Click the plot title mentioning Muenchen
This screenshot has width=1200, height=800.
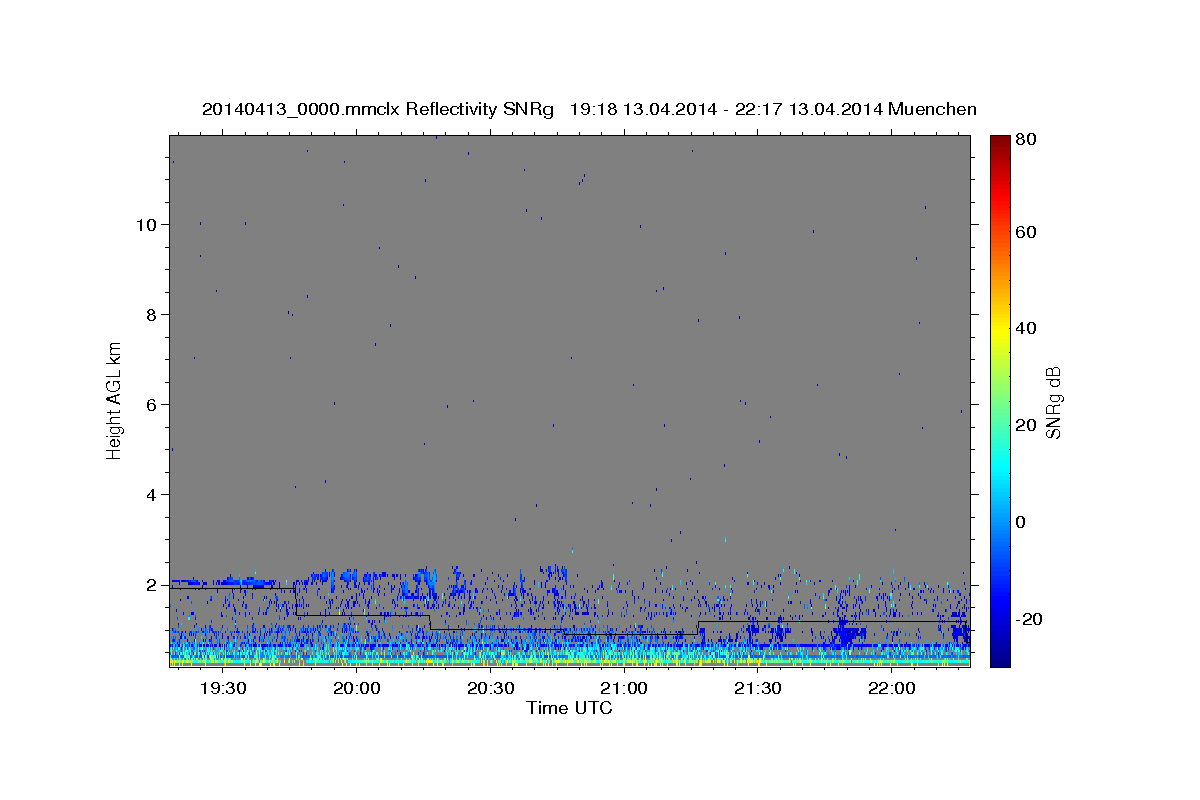point(589,109)
